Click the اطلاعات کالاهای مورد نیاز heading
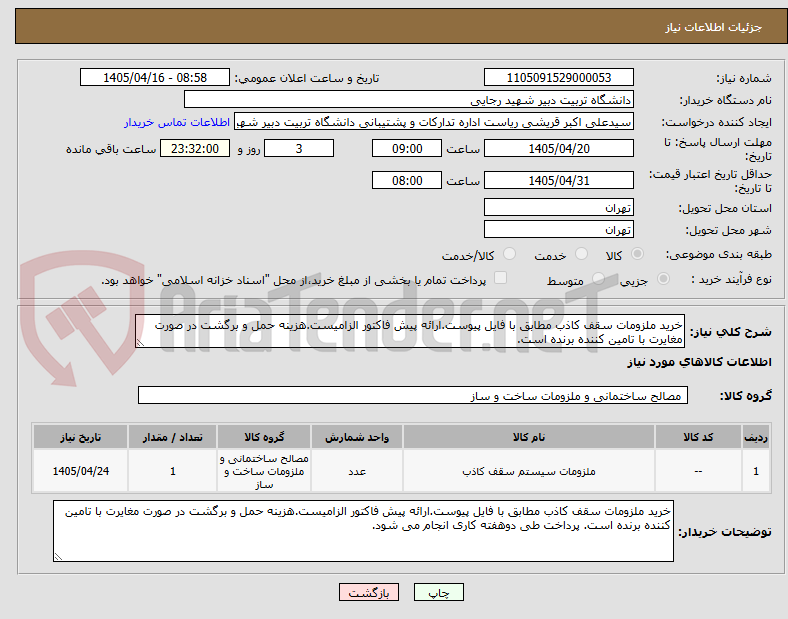Image resolution: width=788 pixels, height=619 pixels. click(699, 362)
